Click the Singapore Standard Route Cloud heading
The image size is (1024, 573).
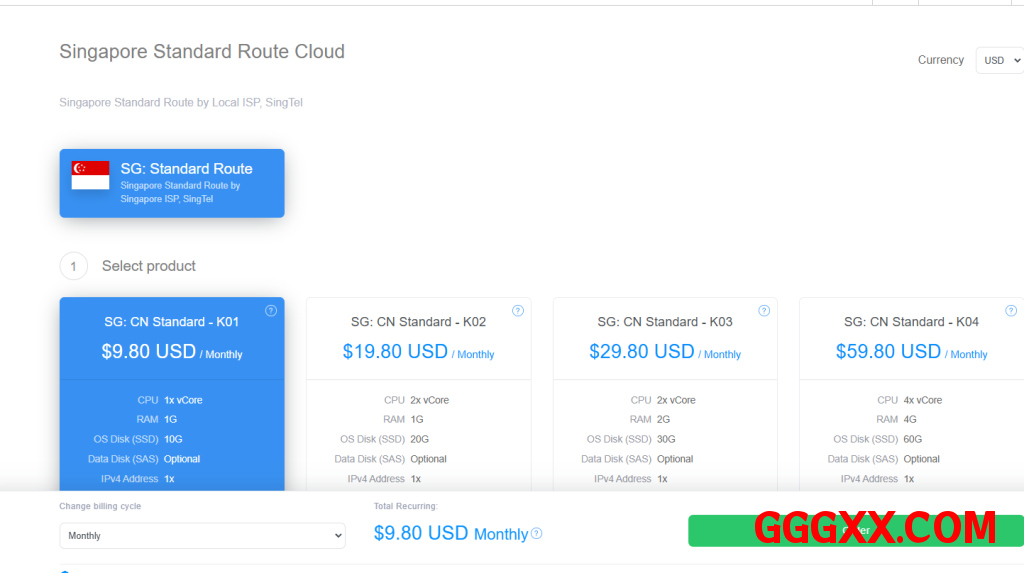(202, 52)
